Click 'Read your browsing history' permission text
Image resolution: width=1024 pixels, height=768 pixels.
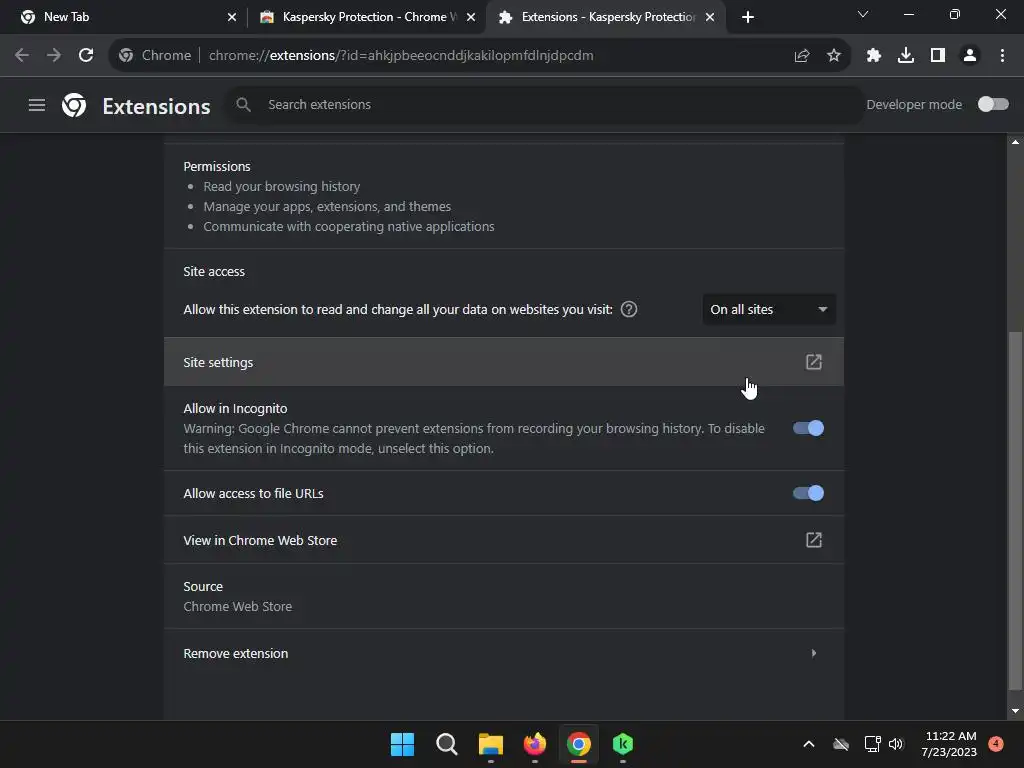pyautogui.click(x=281, y=187)
